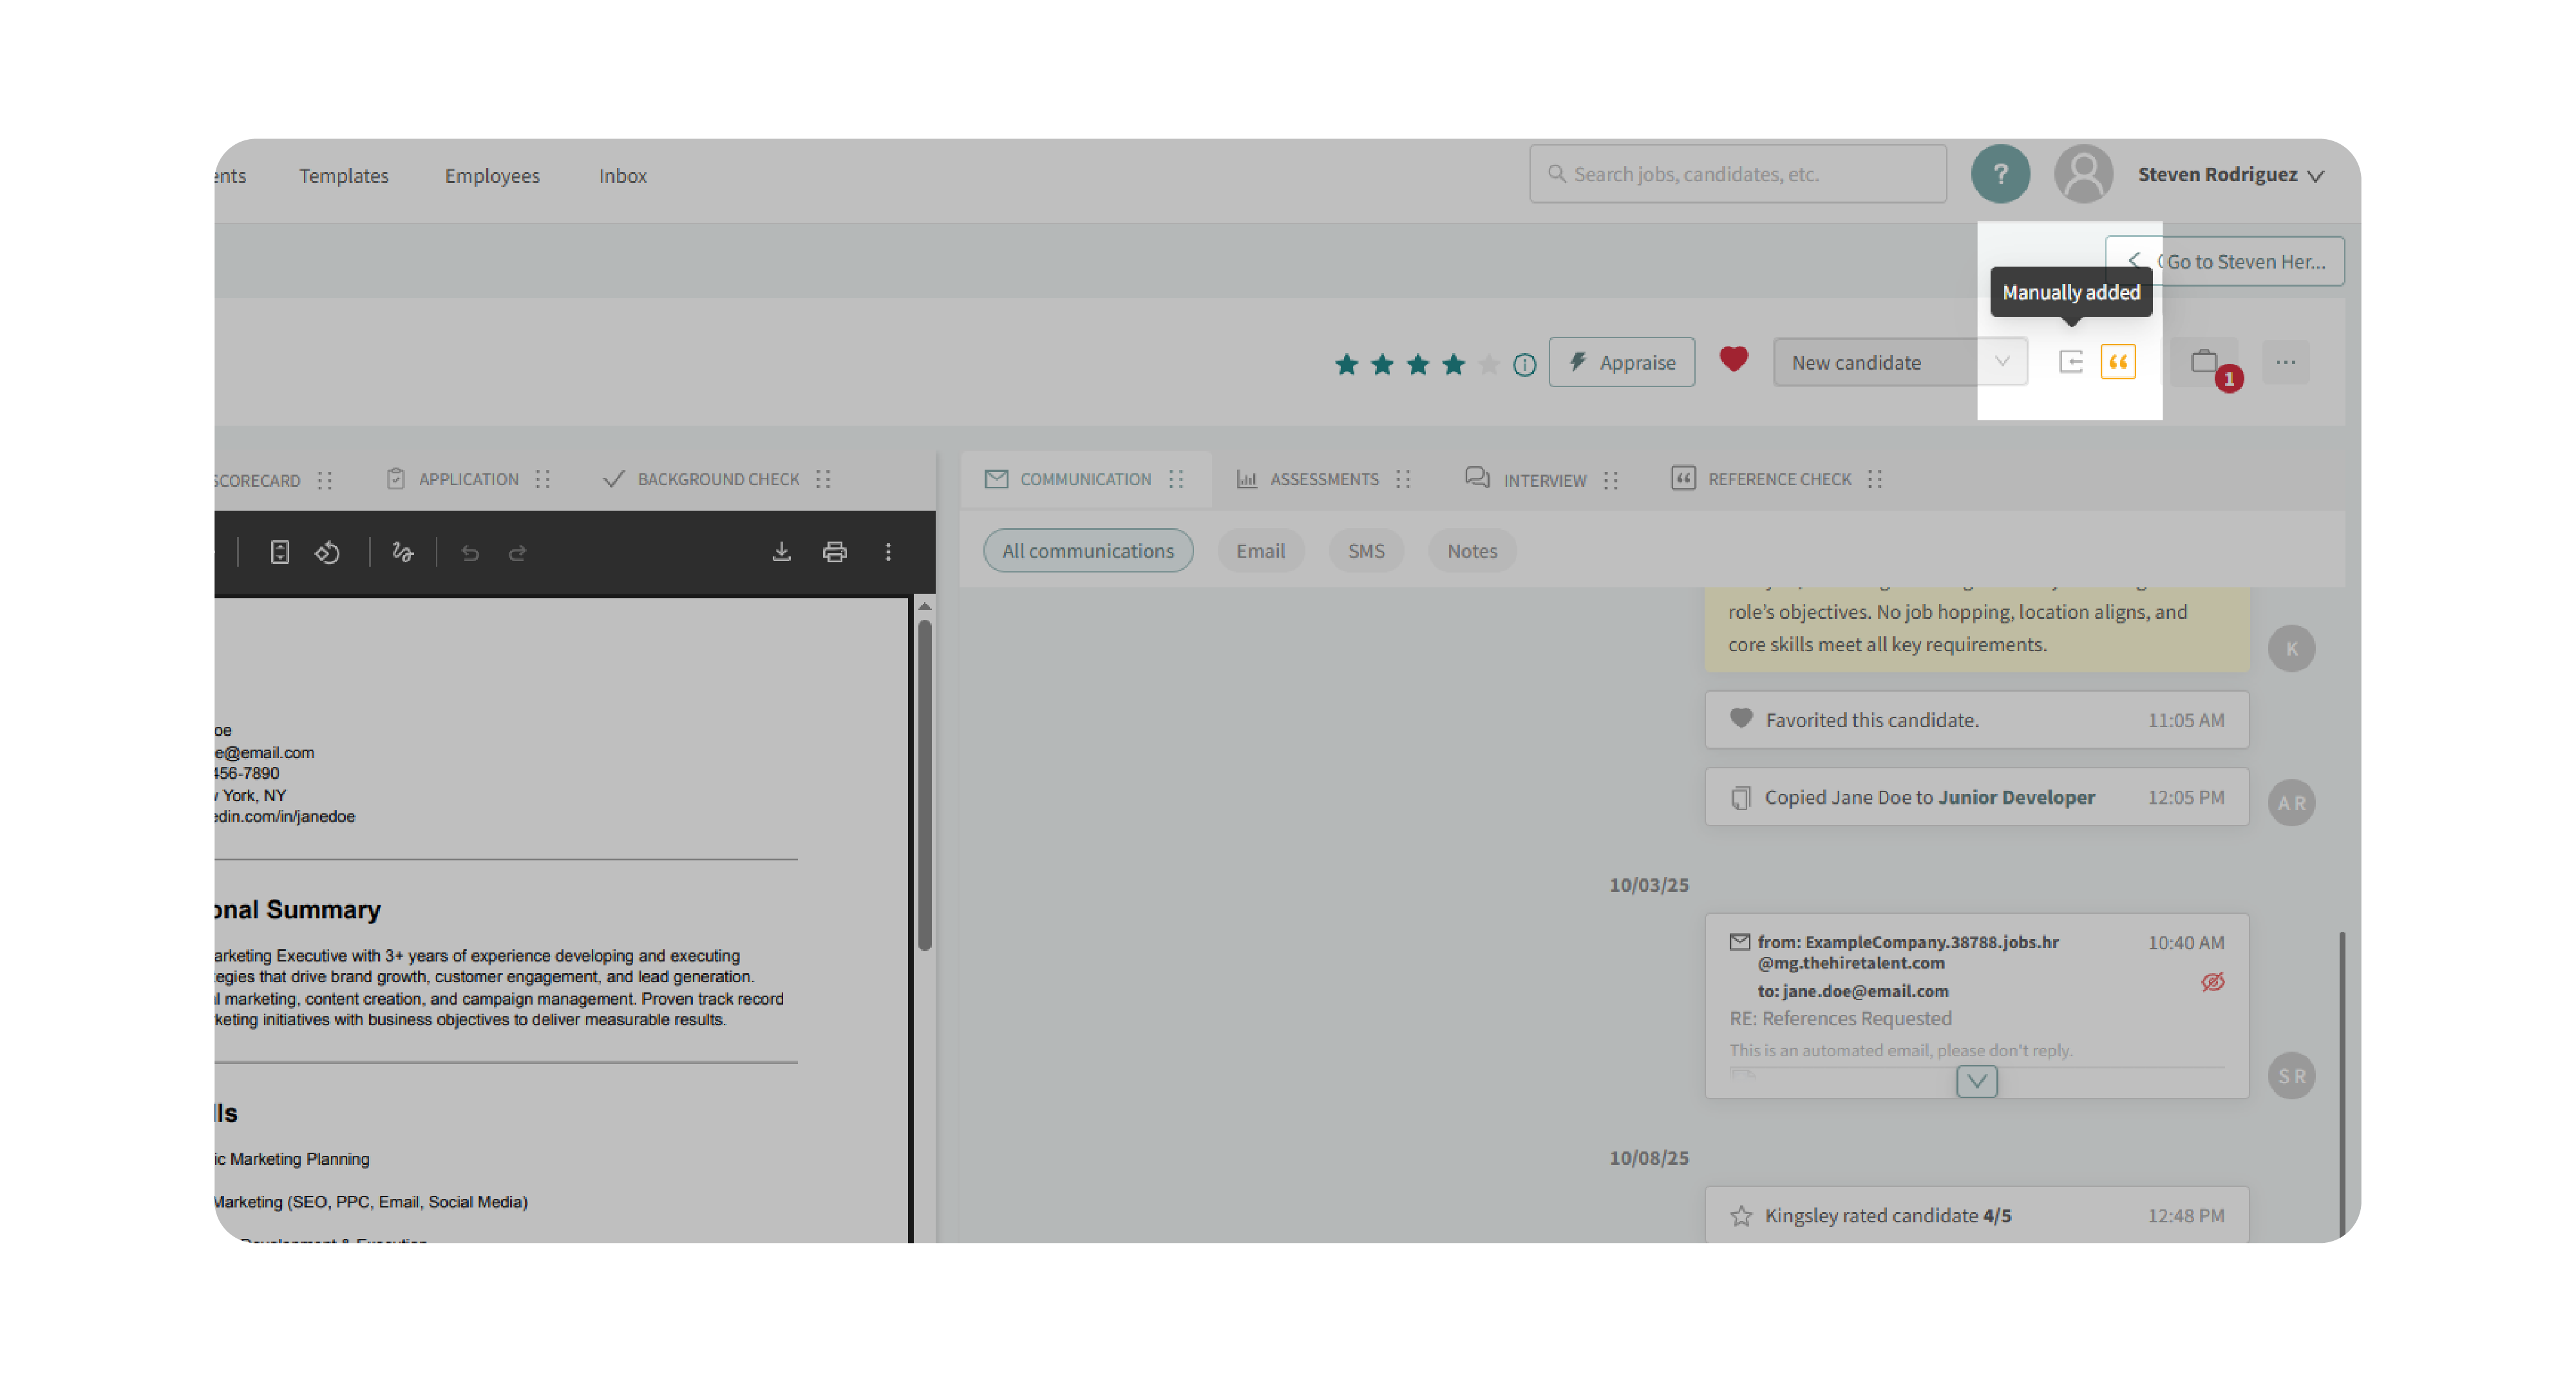This screenshot has height=1382, width=2576.
Task: Select the Email communications filter
Action: point(1260,551)
